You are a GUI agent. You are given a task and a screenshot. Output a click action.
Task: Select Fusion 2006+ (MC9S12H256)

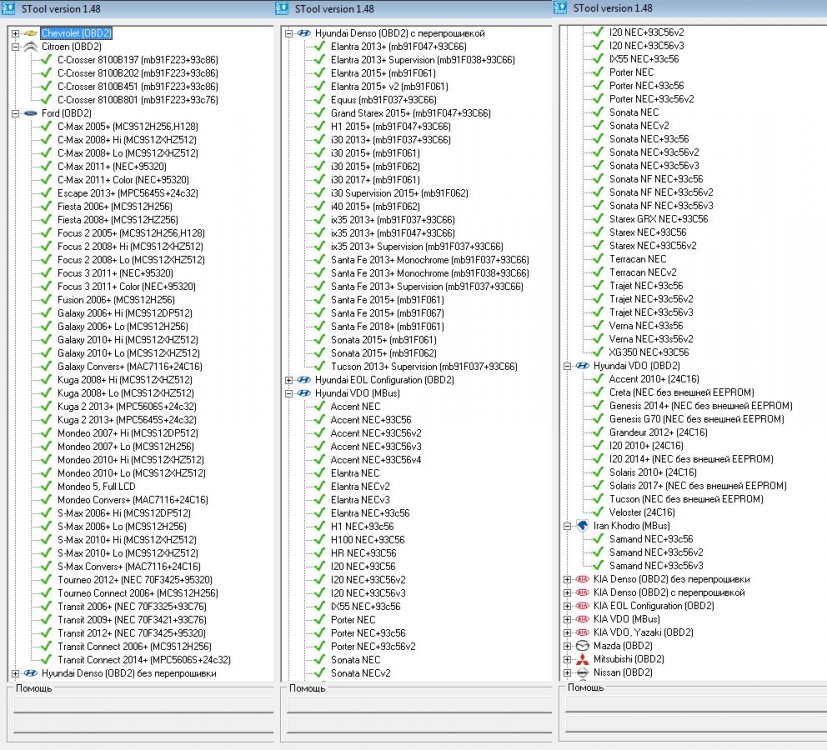[116, 300]
